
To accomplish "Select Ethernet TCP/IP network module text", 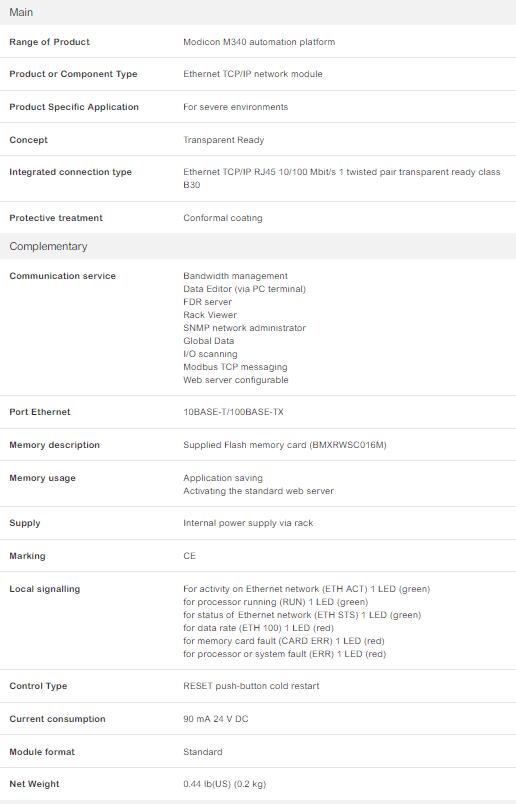I will pyautogui.click(x=253, y=74).
